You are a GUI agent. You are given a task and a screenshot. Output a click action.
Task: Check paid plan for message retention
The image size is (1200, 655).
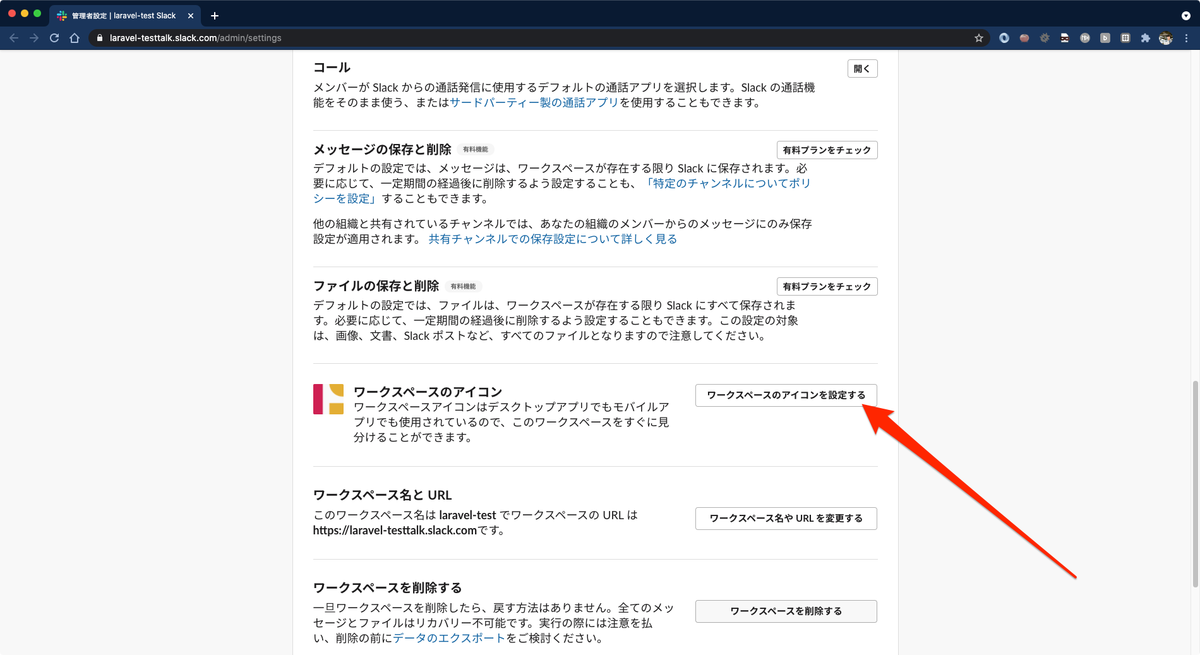(827, 150)
